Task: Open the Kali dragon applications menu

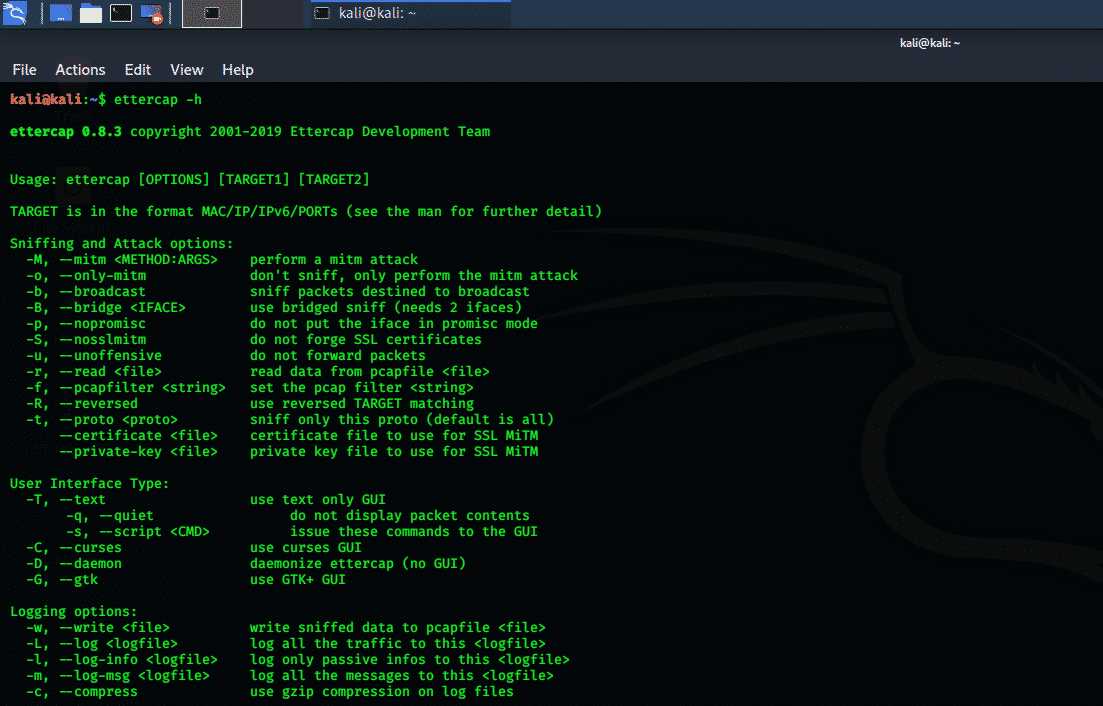Action: click(x=15, y=13)
